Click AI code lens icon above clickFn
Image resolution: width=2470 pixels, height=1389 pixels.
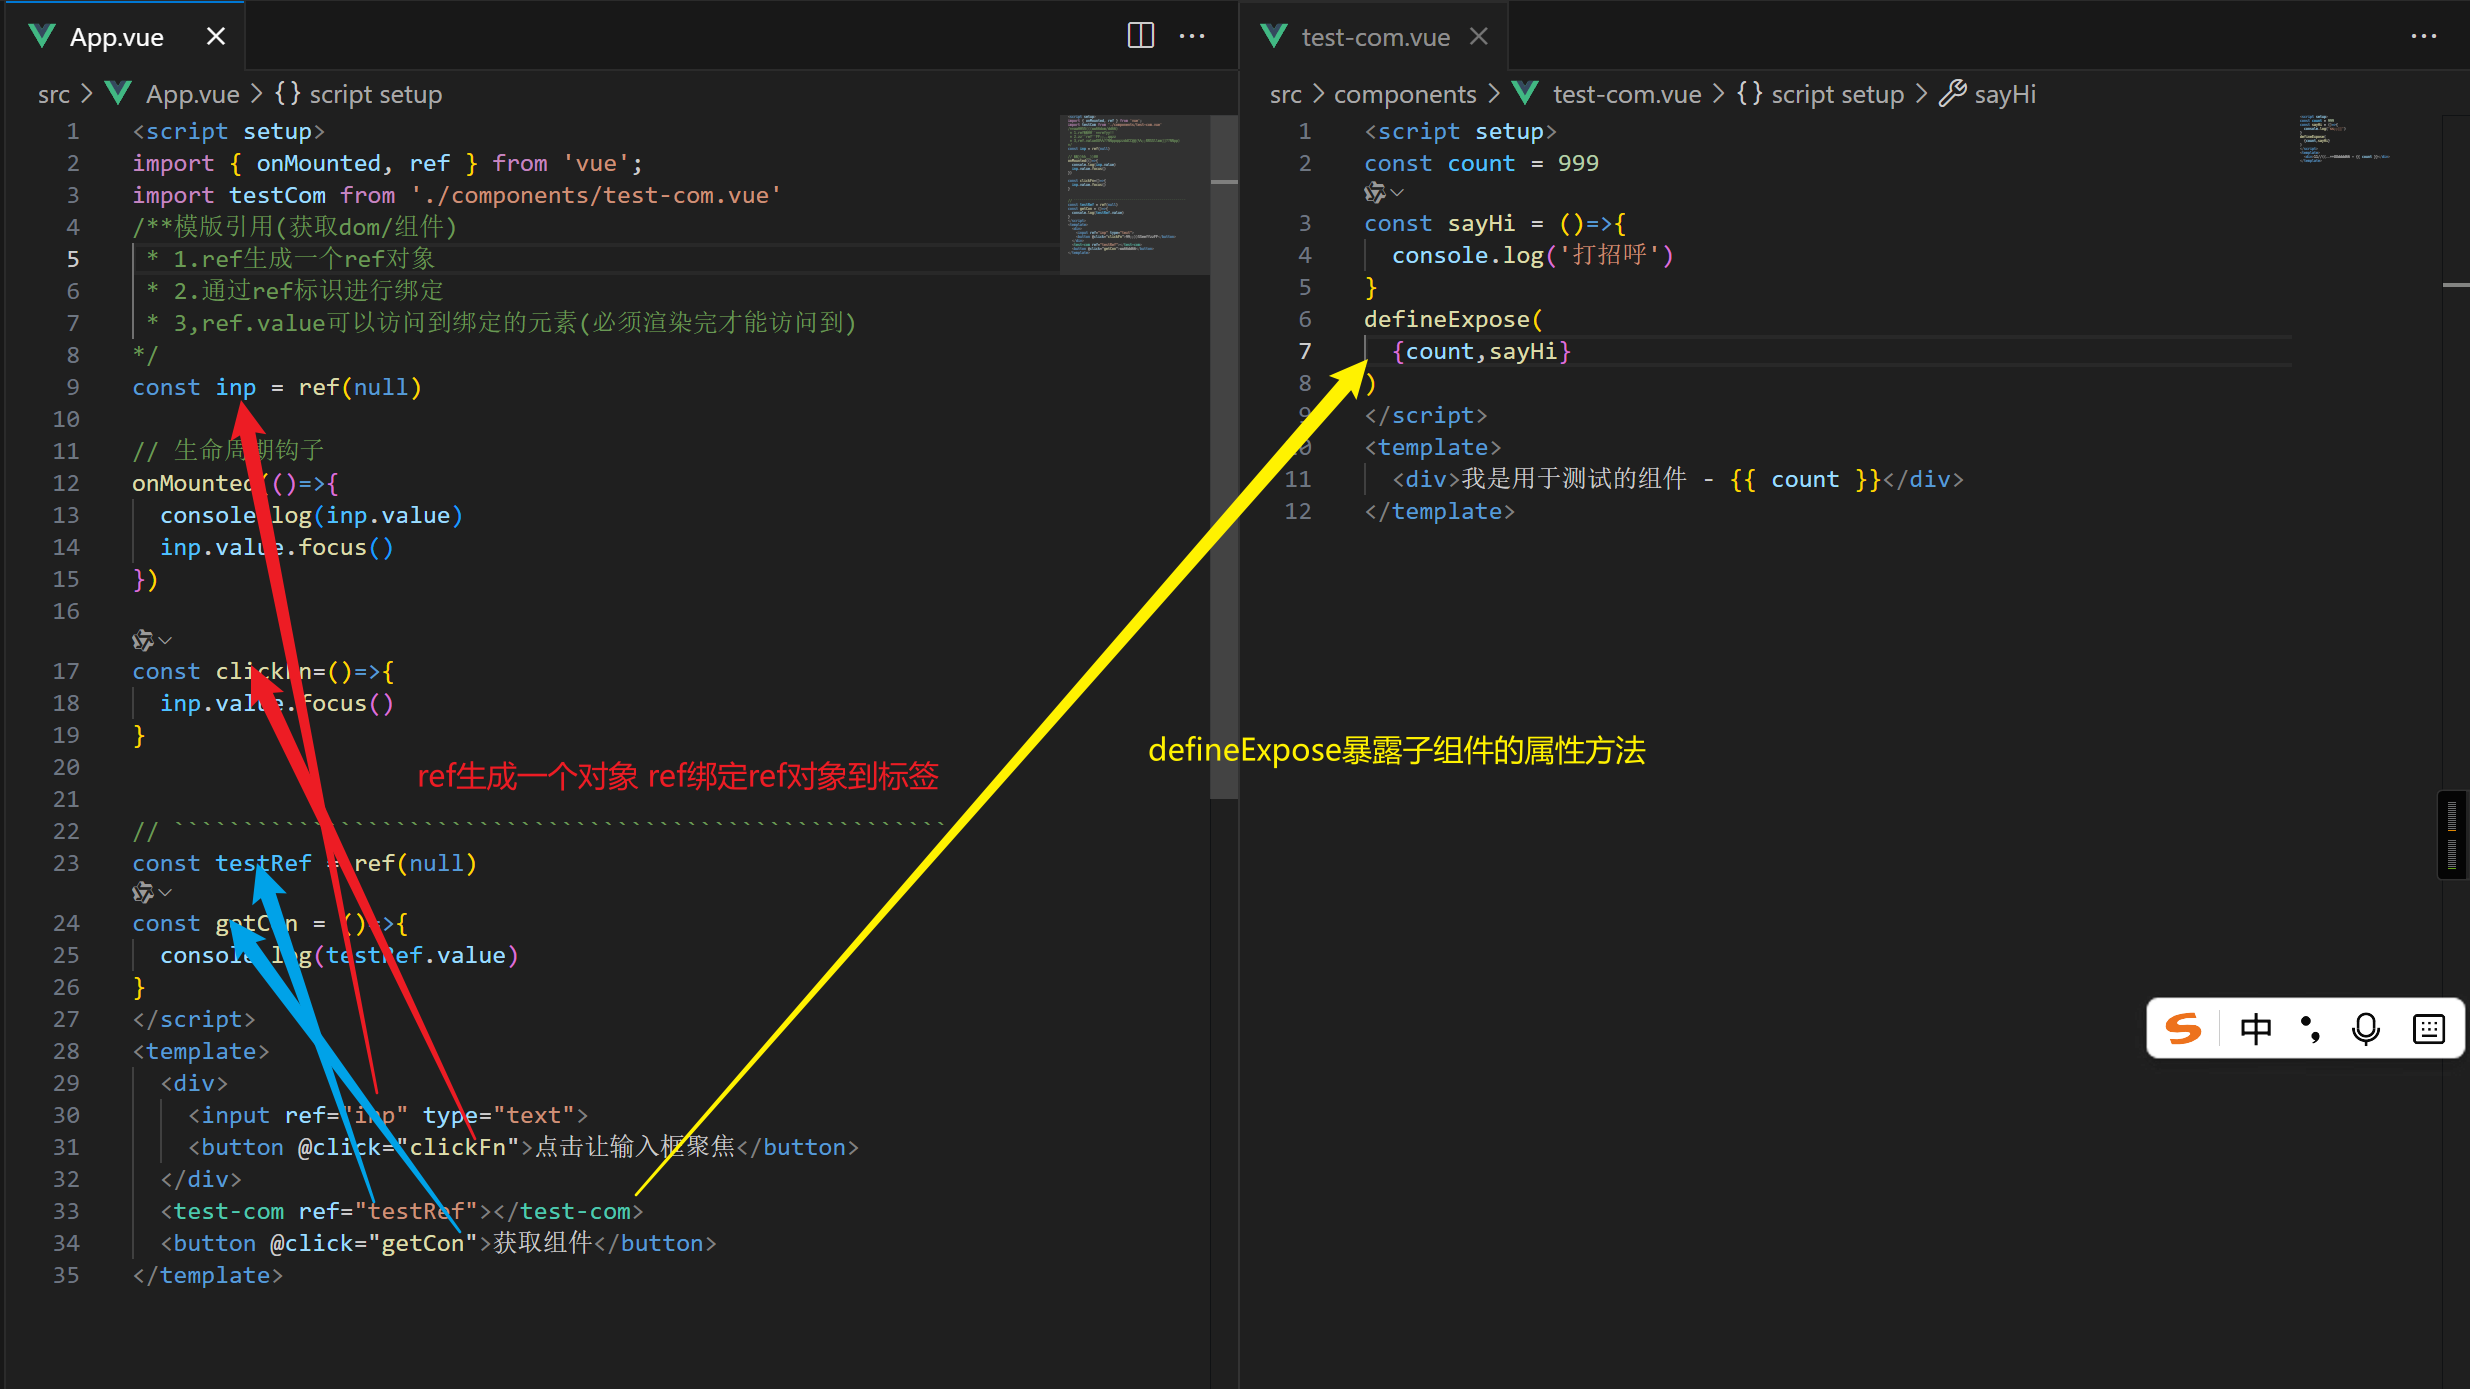[x=143, y=640]
